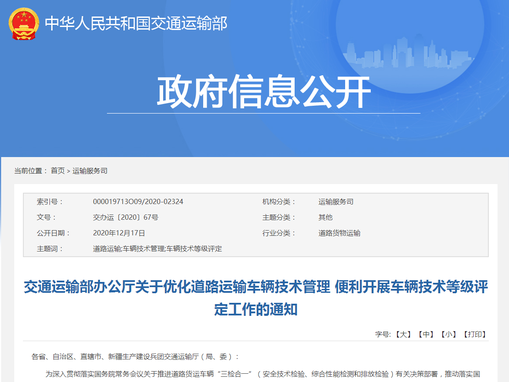Click the 主题词 label

coord(49,249)
